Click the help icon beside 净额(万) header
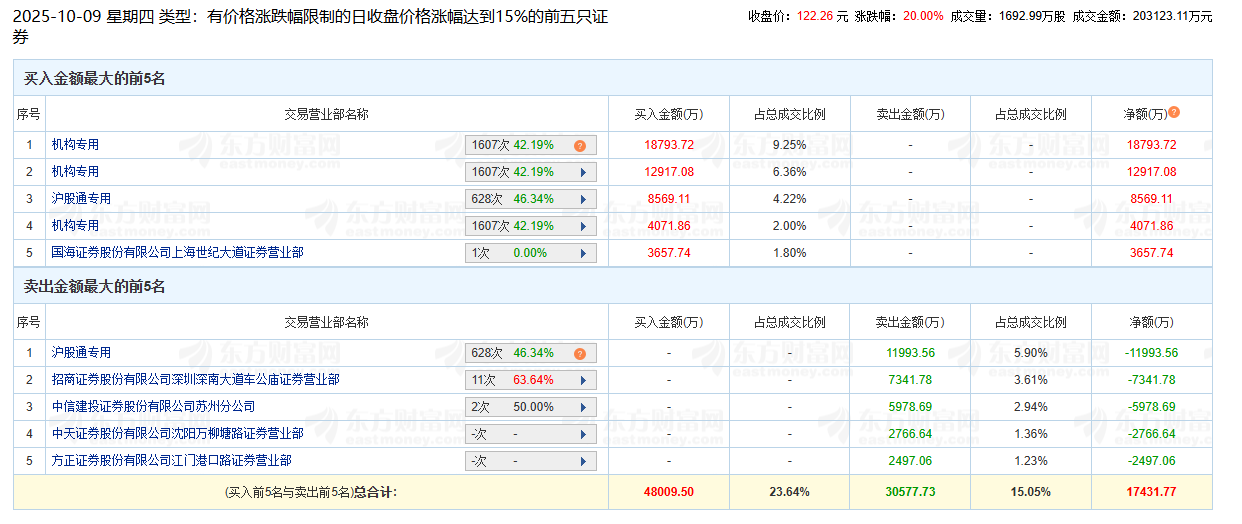The height and width of the screenshot is (524, 1242). click(1174, 113)
